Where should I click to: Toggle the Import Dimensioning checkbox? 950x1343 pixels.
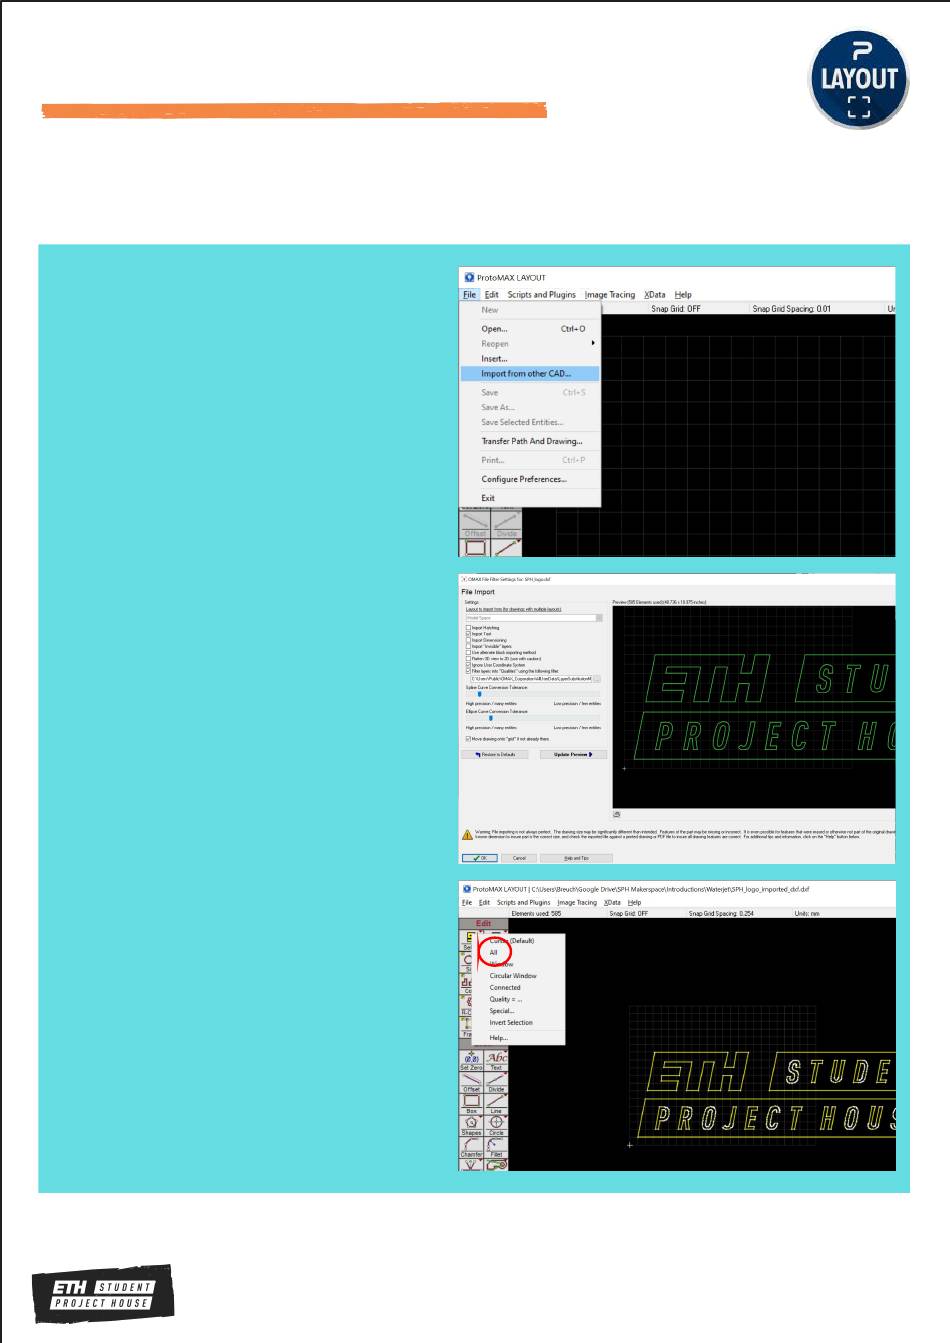tap(468, 640)
